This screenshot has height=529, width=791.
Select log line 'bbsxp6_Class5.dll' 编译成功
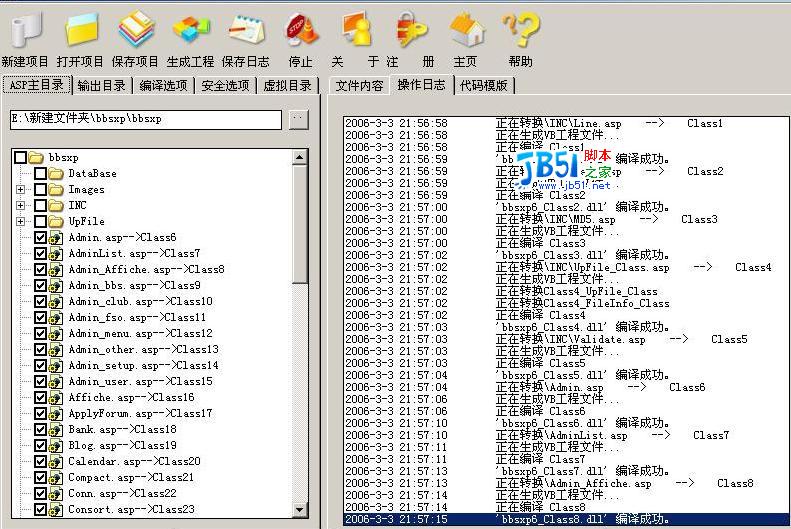point(566,375)
